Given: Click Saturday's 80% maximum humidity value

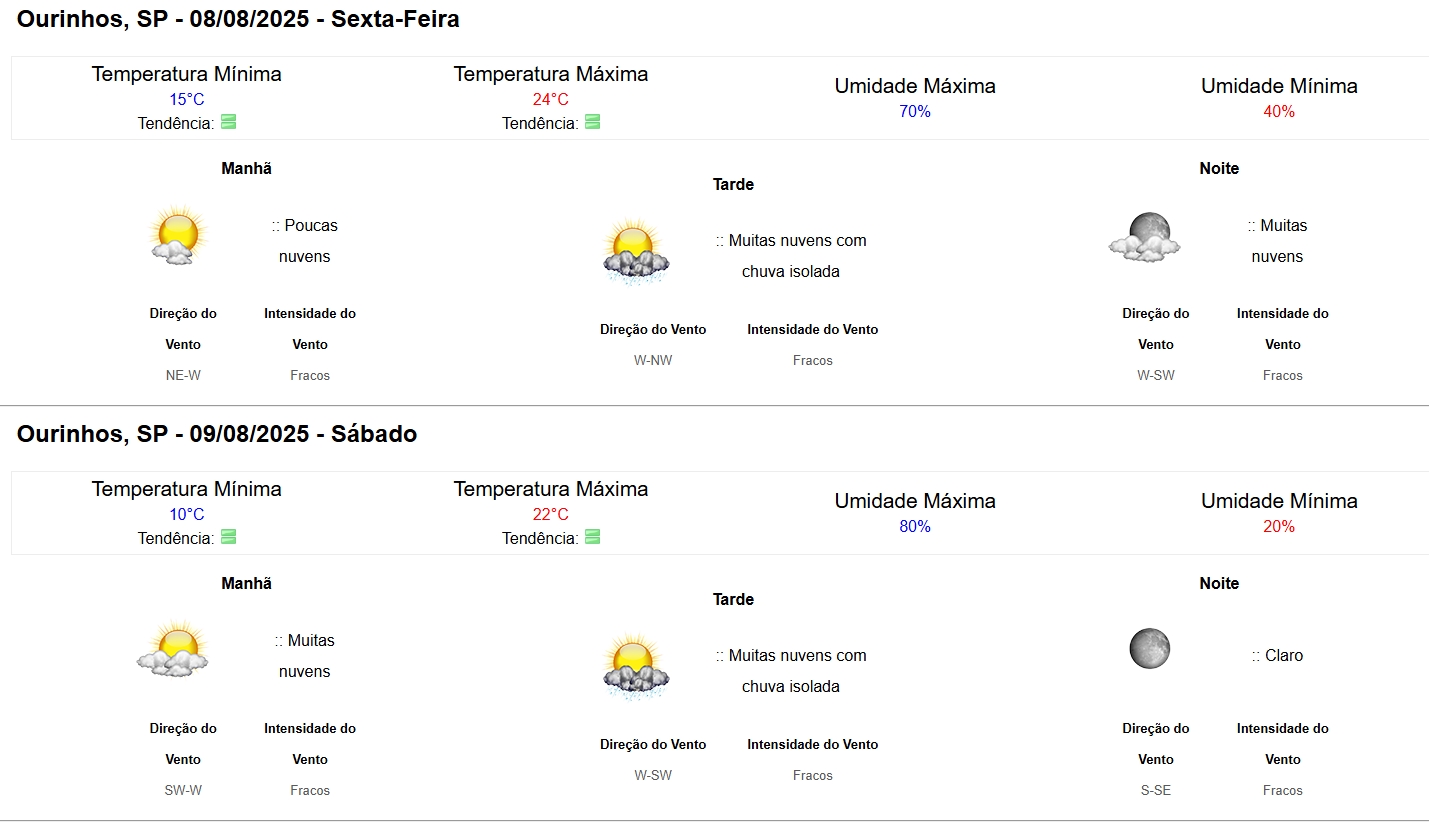Looking at the screenshot, I should [x=914, y=526].
